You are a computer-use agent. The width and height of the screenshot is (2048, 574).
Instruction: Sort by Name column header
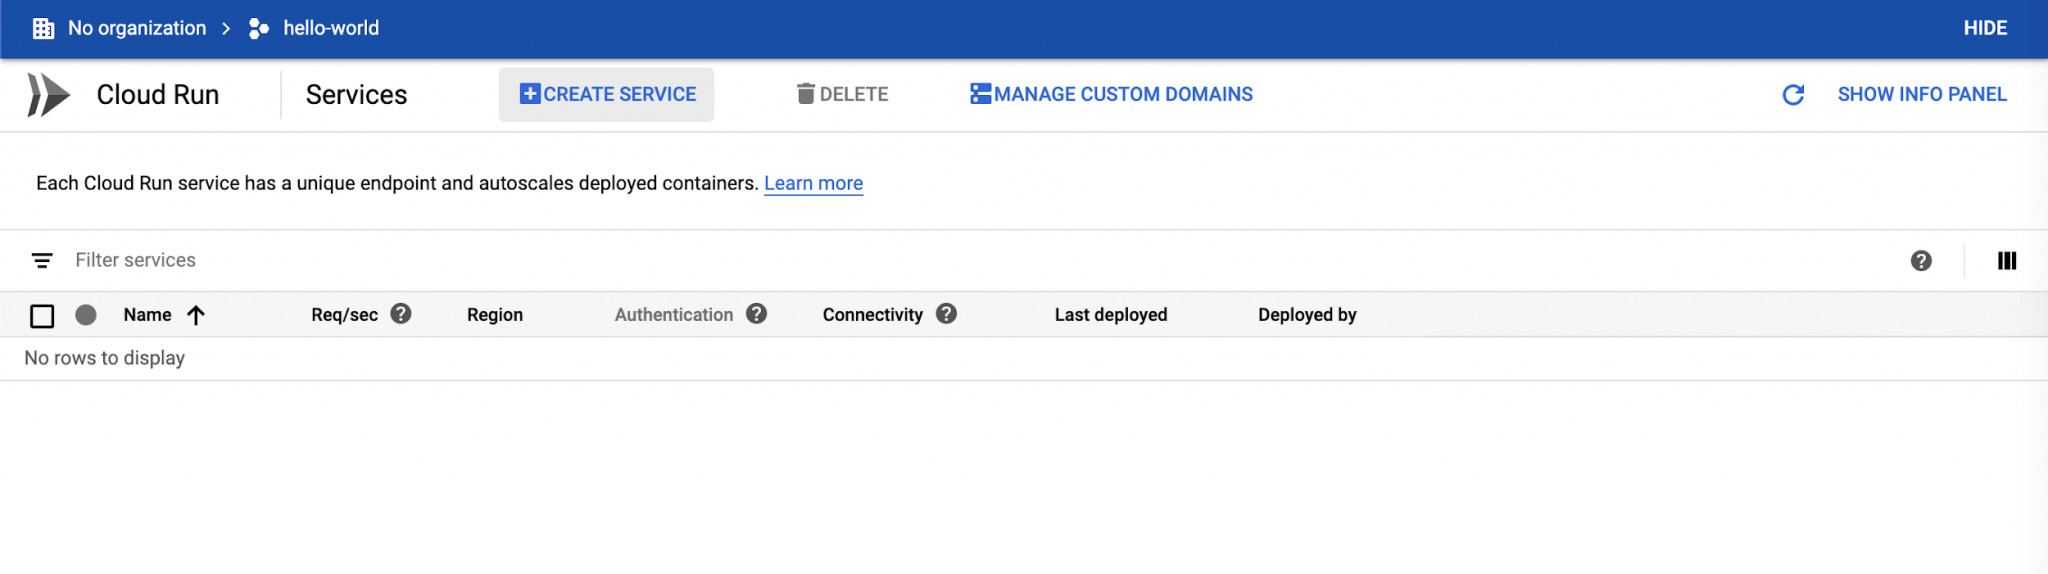coord(147,315)
